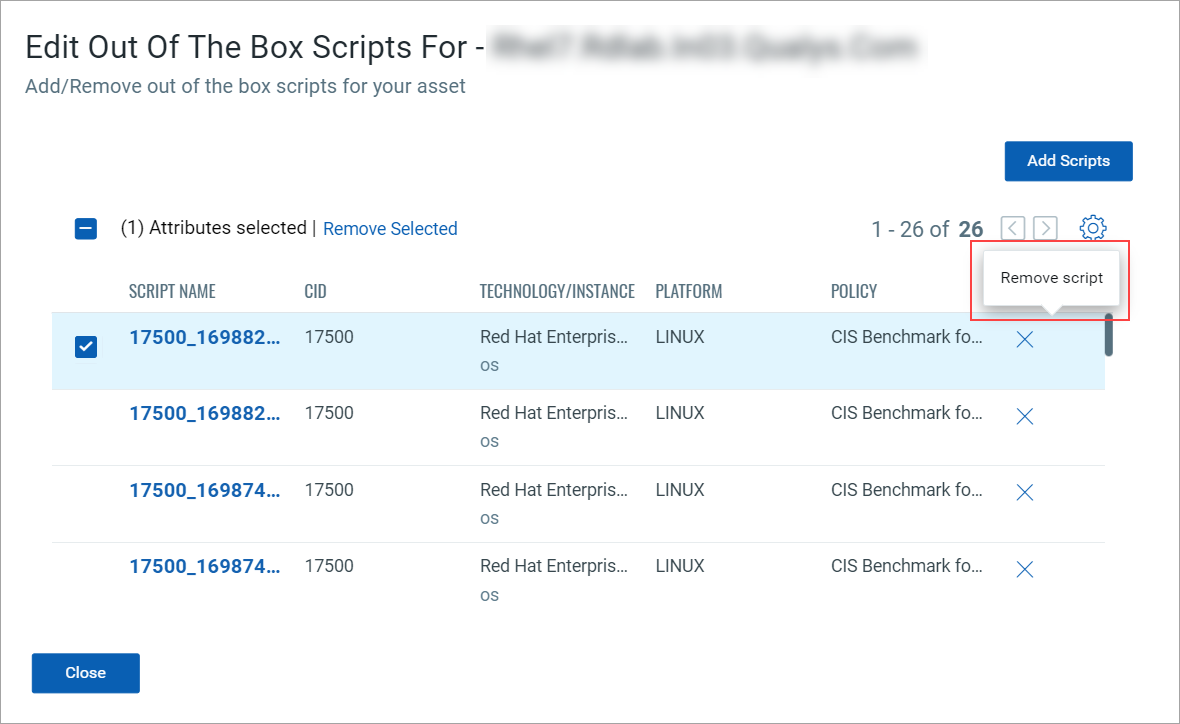Open fourth script name link
The width and height of the screenshot is (1180, 724).
204,566
